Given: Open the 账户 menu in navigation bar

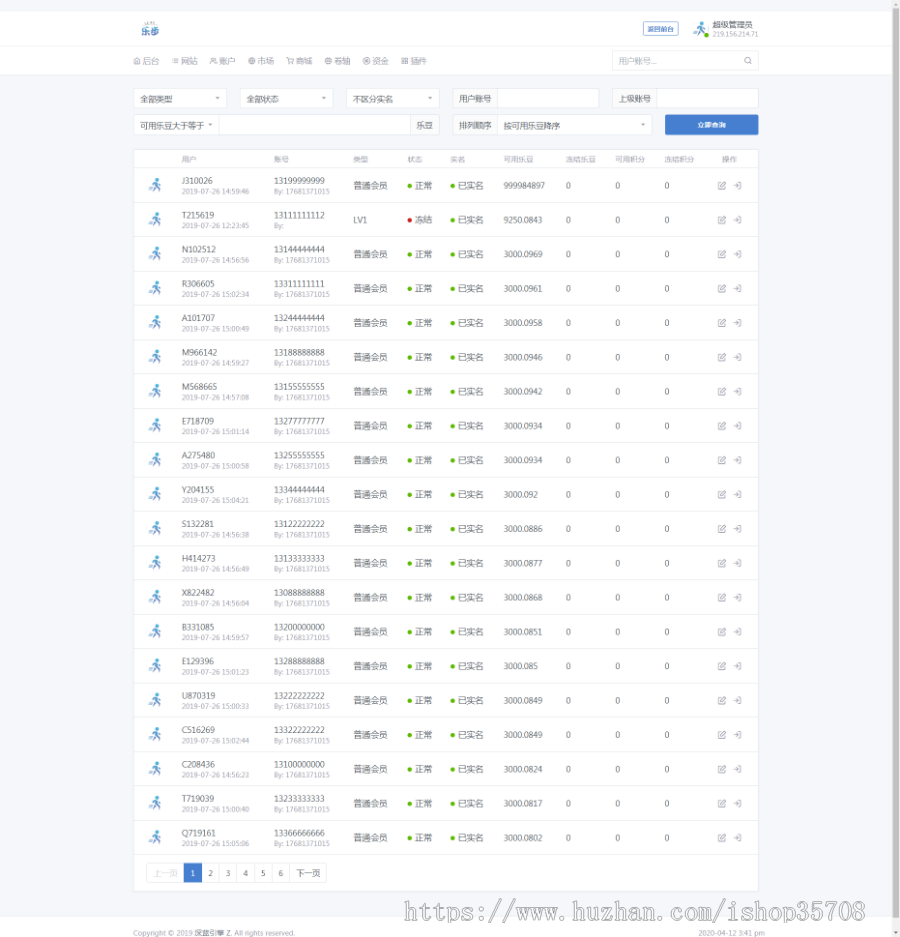Looking at the screenshot, I should click(x=222, y=61).
